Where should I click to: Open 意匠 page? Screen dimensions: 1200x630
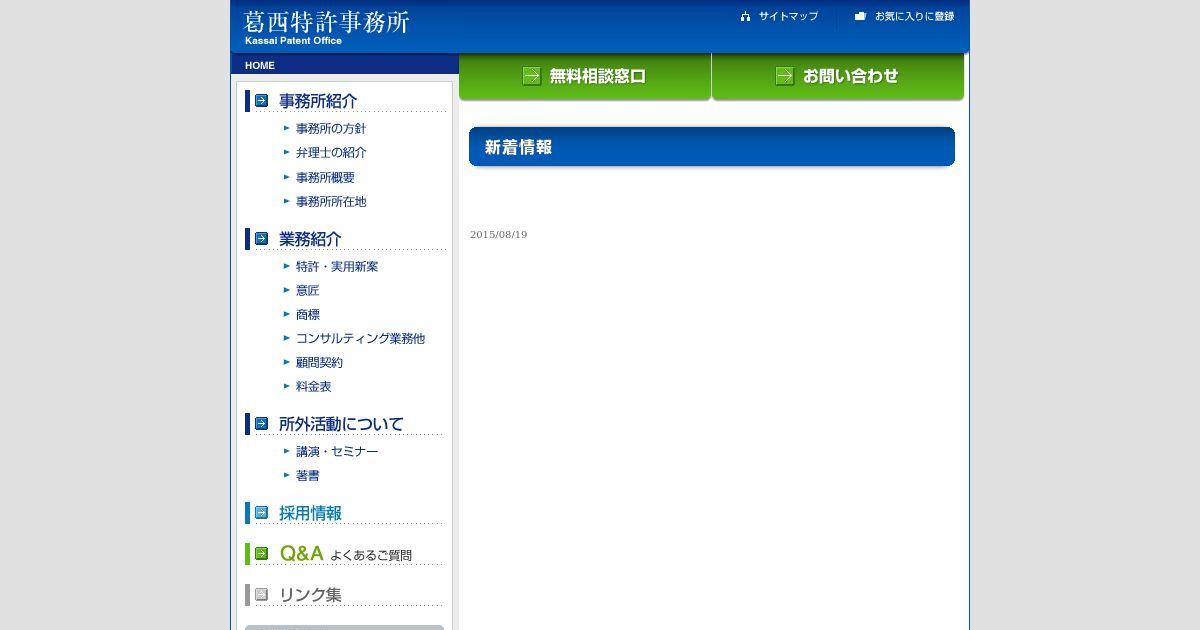point(308,291)
